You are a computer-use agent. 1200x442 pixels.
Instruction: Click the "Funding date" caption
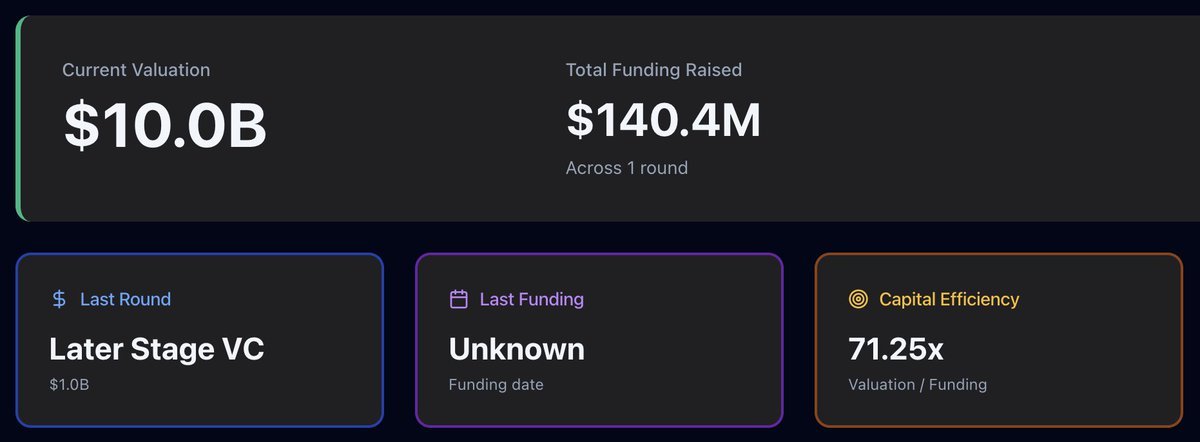click(496, 384)
